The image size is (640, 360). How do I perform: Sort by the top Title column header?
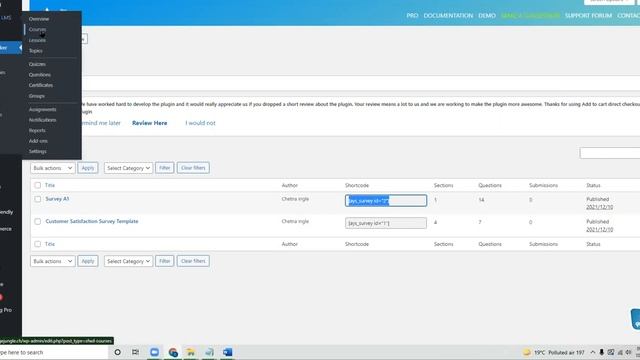(50, 185)
